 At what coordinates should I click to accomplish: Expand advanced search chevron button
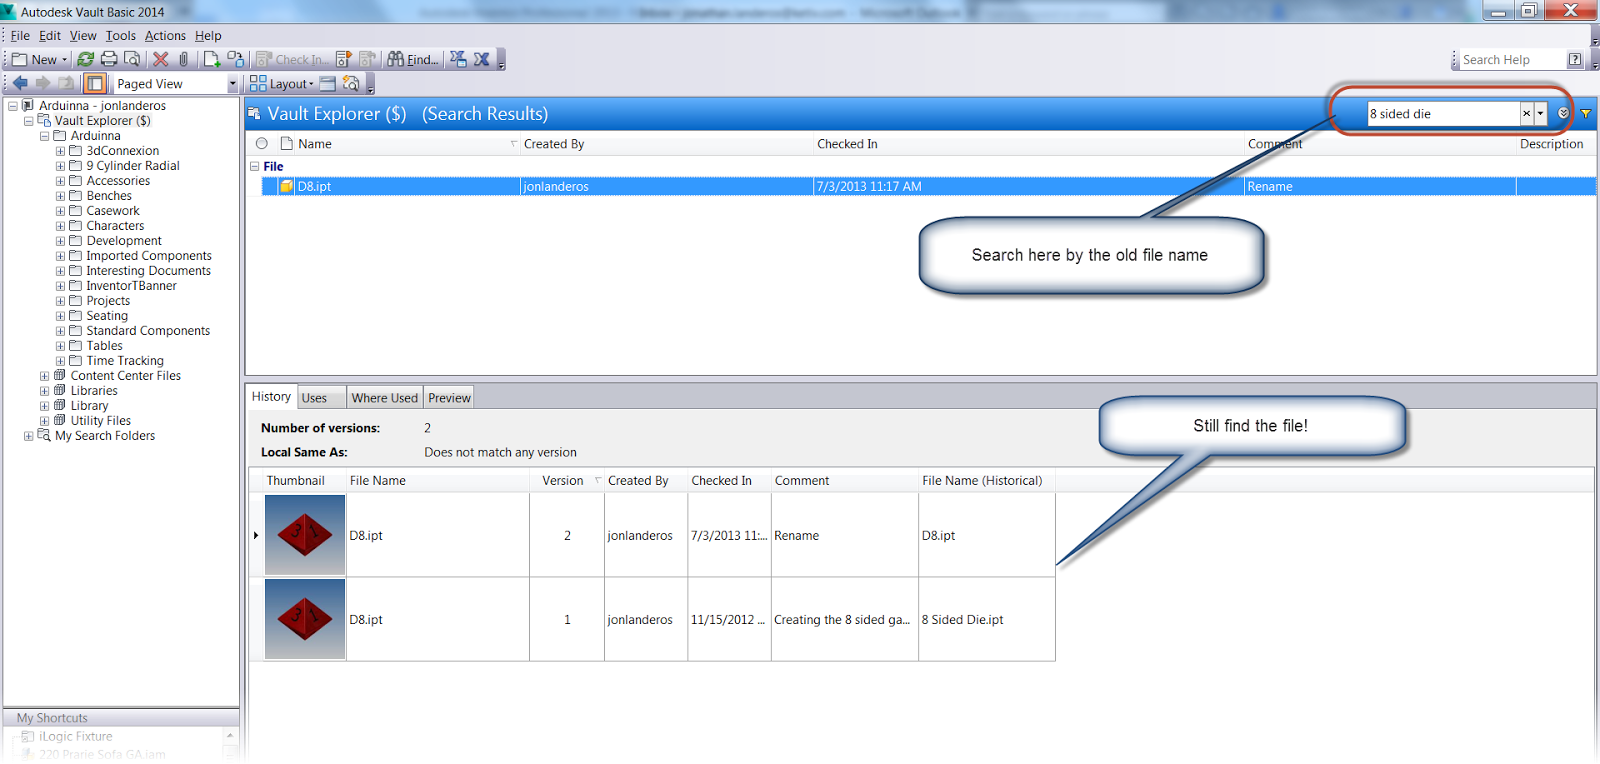[1564, 113]
